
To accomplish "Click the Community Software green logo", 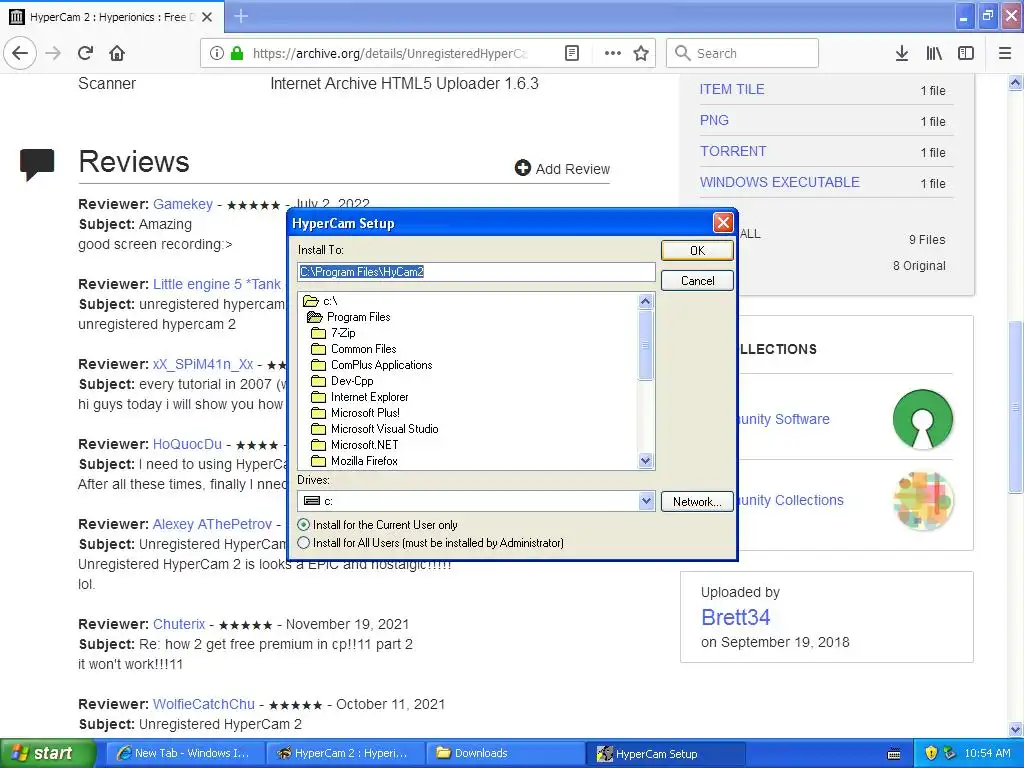I will point(923,419).
